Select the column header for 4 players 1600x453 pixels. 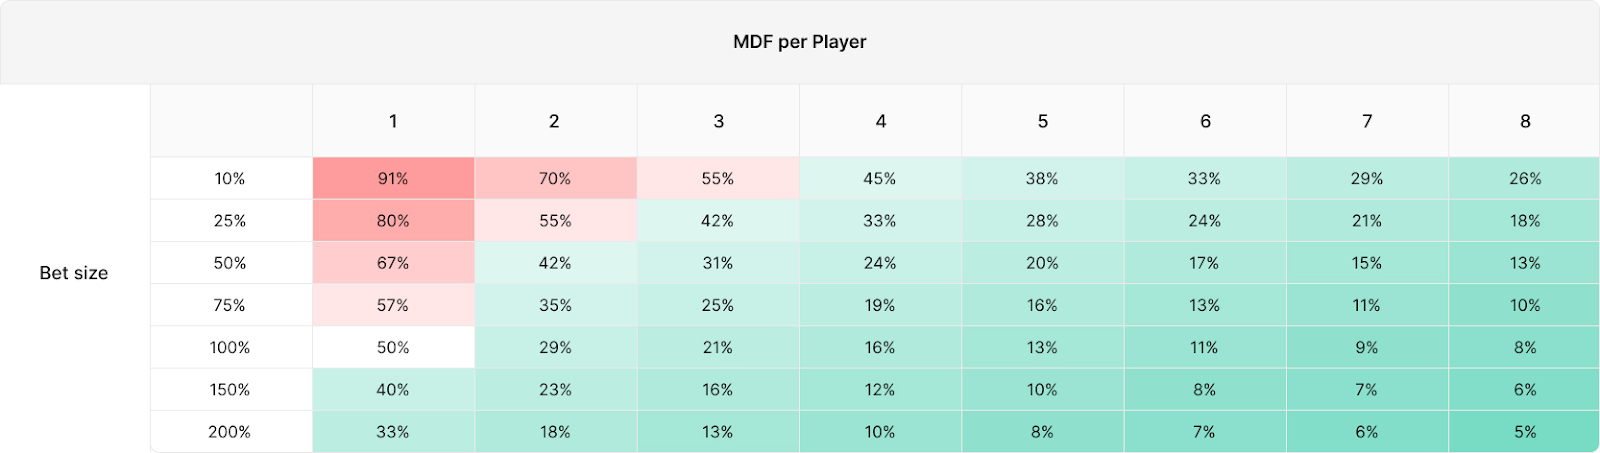(880, 121)
